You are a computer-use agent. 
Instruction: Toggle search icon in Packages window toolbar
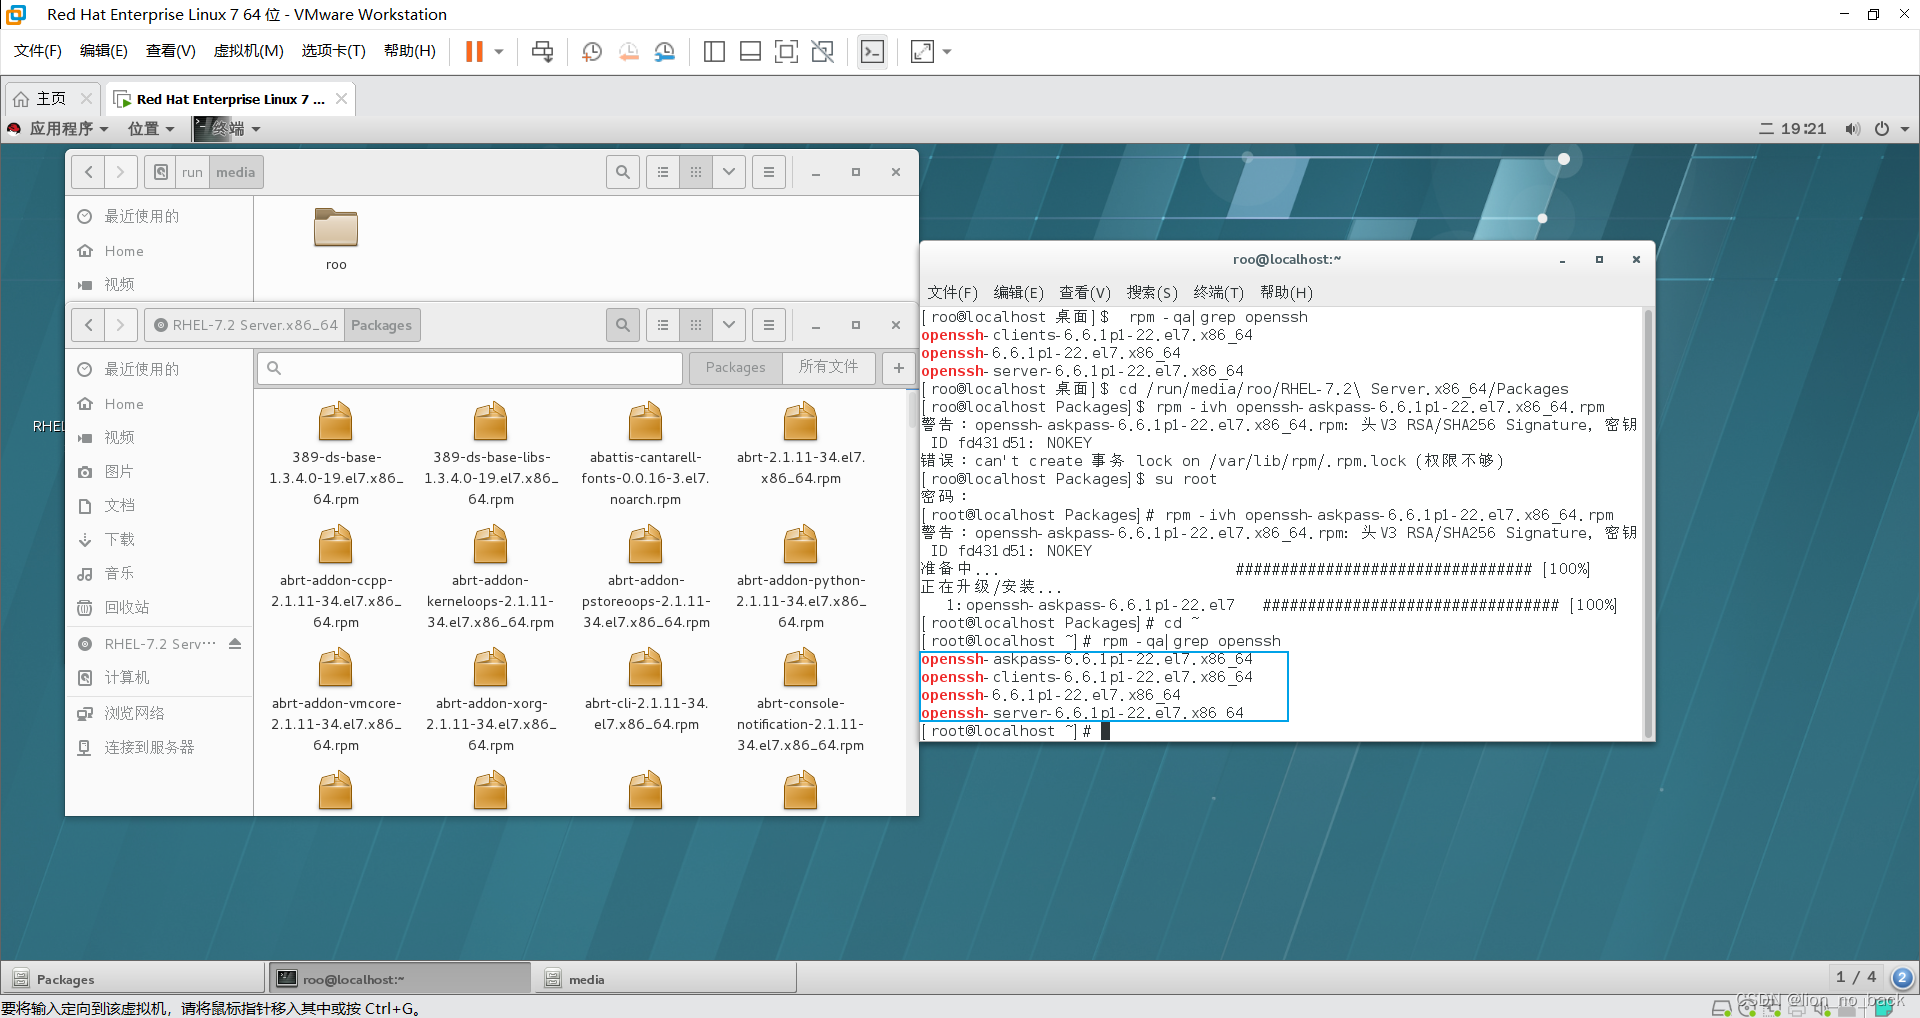pyautogui.click(x=623, y=325)
